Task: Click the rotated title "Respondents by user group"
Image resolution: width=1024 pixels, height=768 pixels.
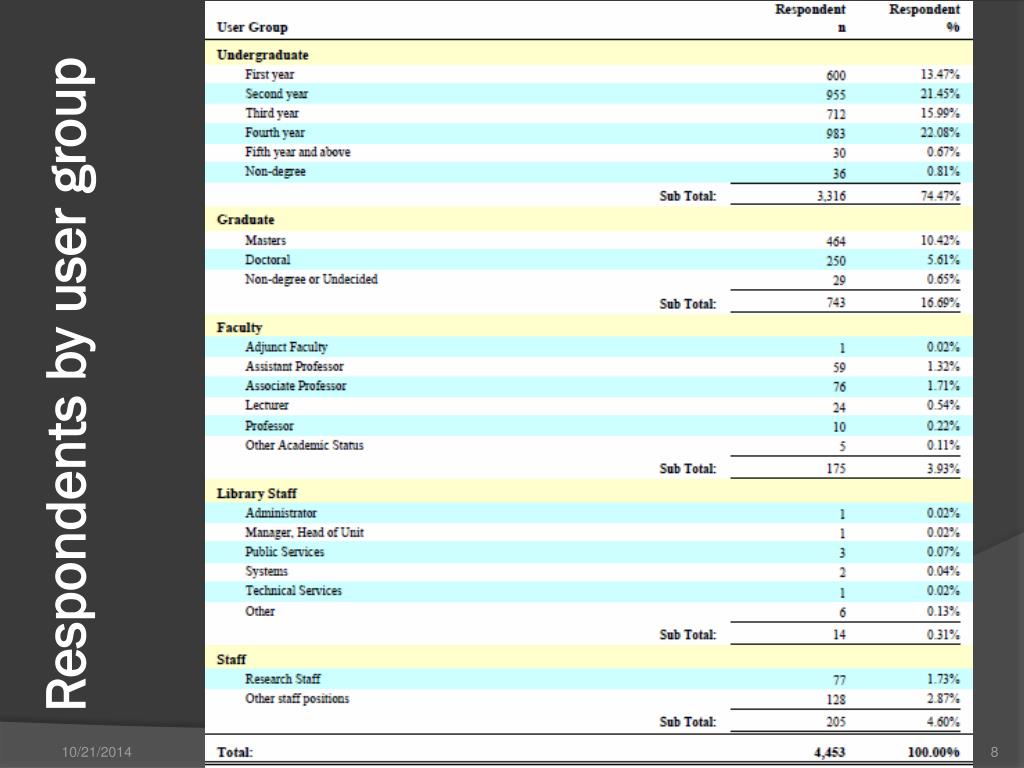Action: click(x=71, y=383)
